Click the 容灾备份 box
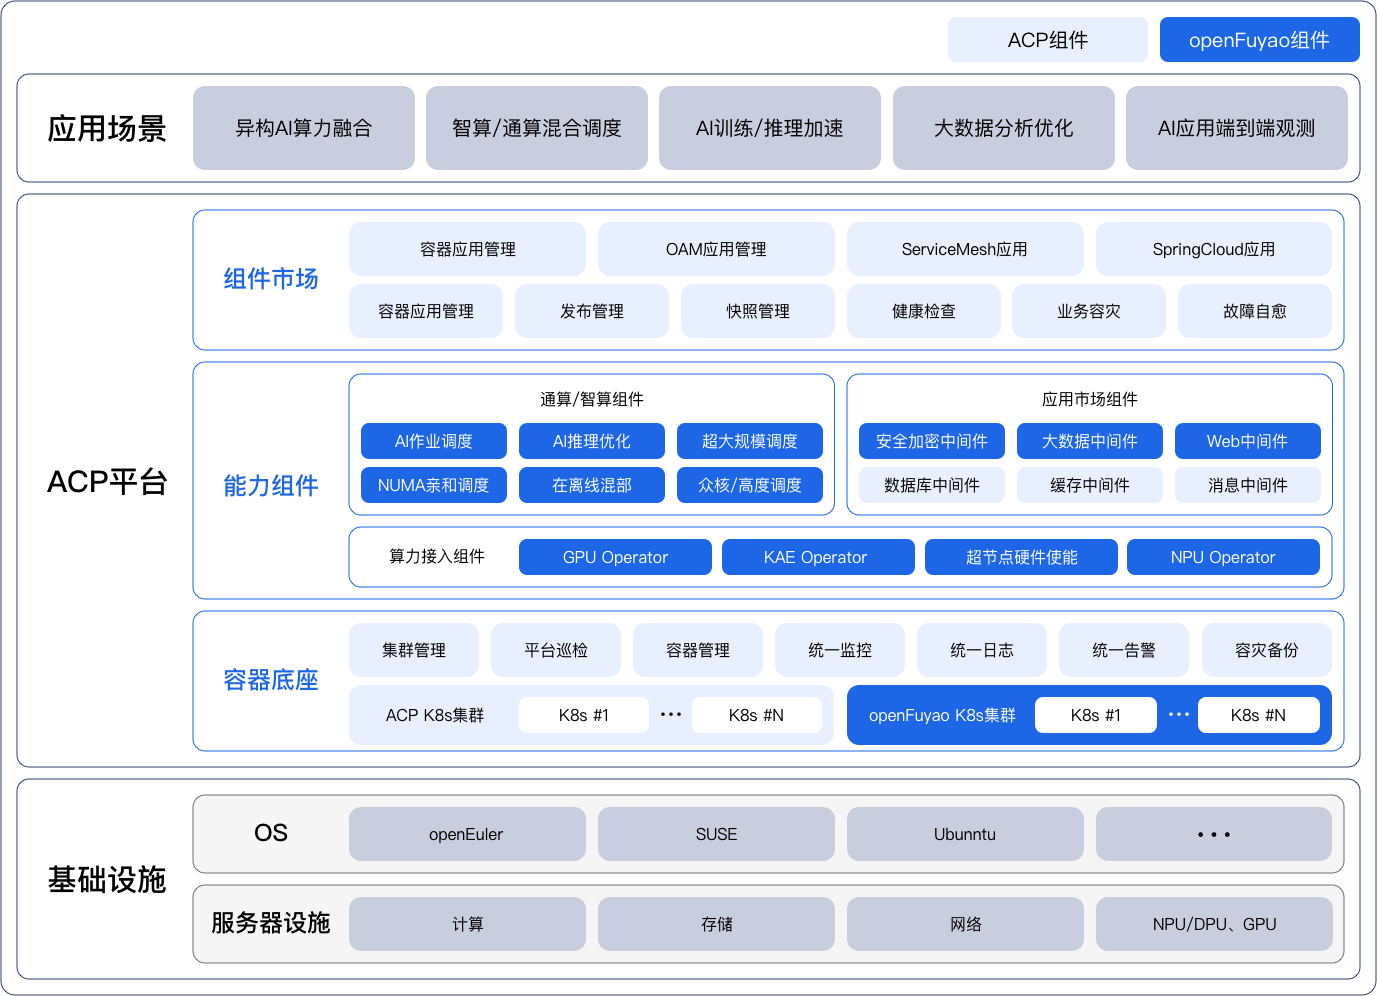Viewport: 1377px width, 996px height. pyautogui.click(x=1266, y=650)
